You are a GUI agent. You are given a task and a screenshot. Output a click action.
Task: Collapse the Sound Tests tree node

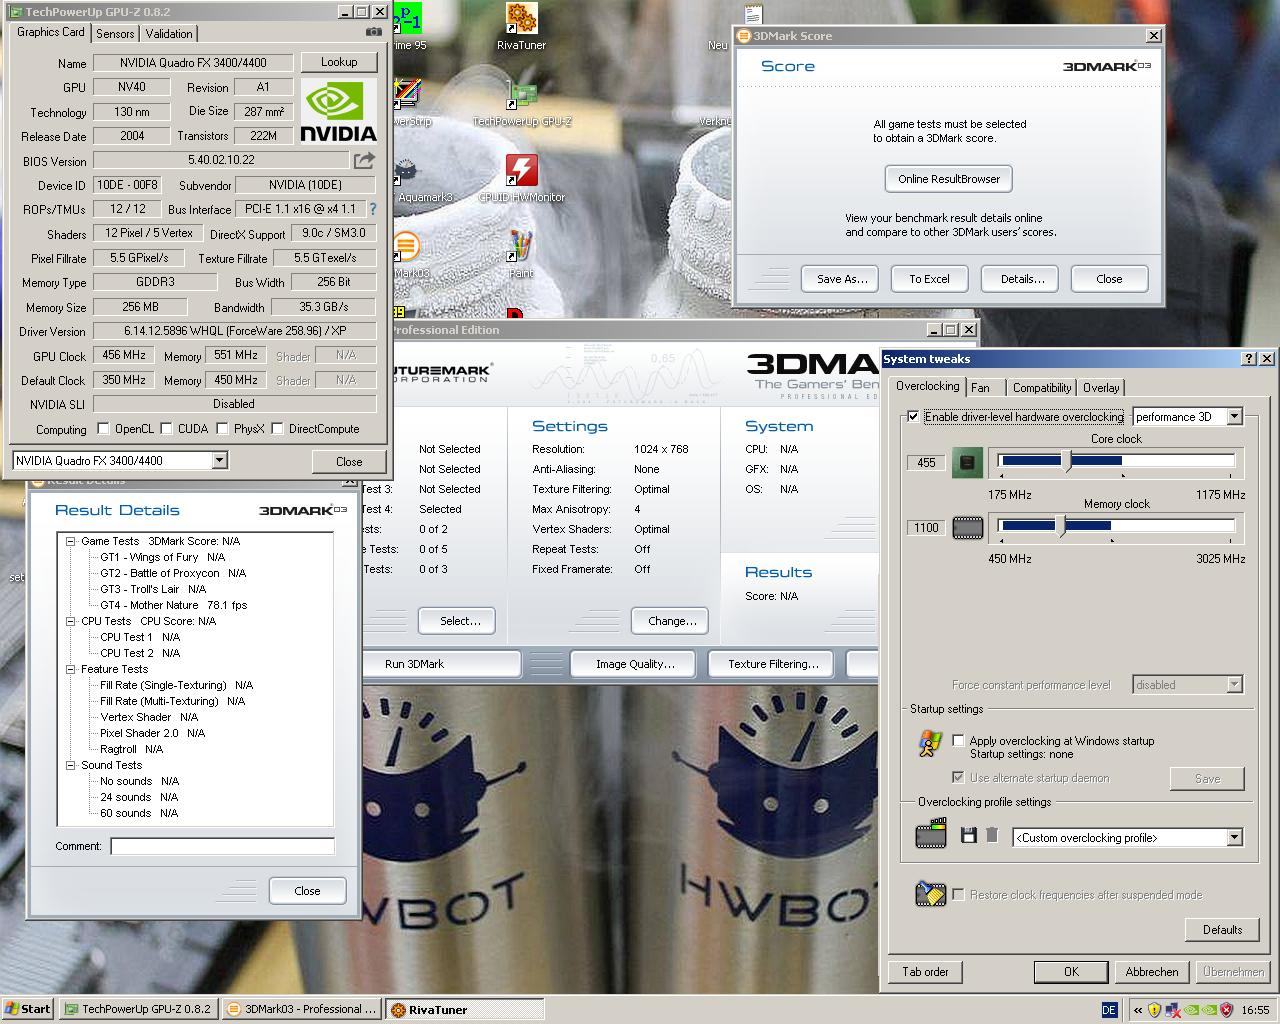point(71,765)
